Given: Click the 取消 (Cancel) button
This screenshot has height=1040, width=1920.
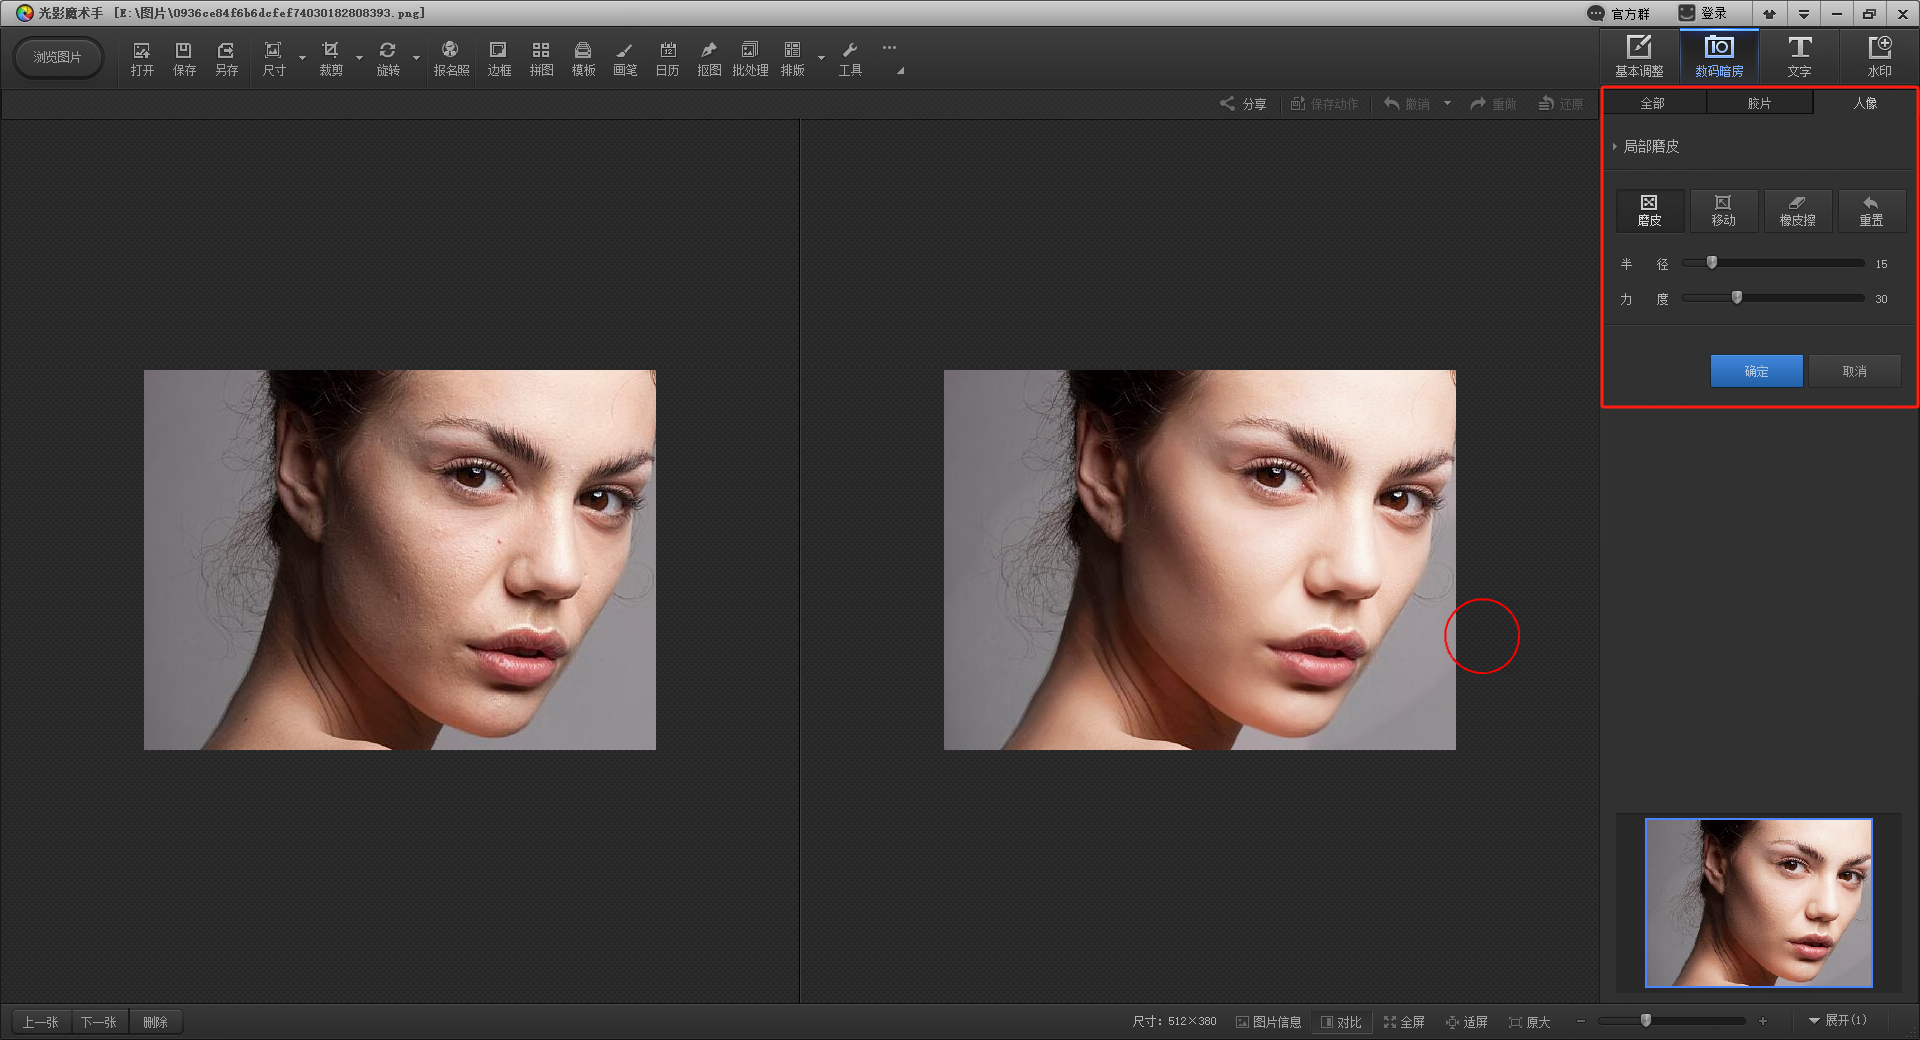Looking at the screenshot, I should (x=1854, y=371).
